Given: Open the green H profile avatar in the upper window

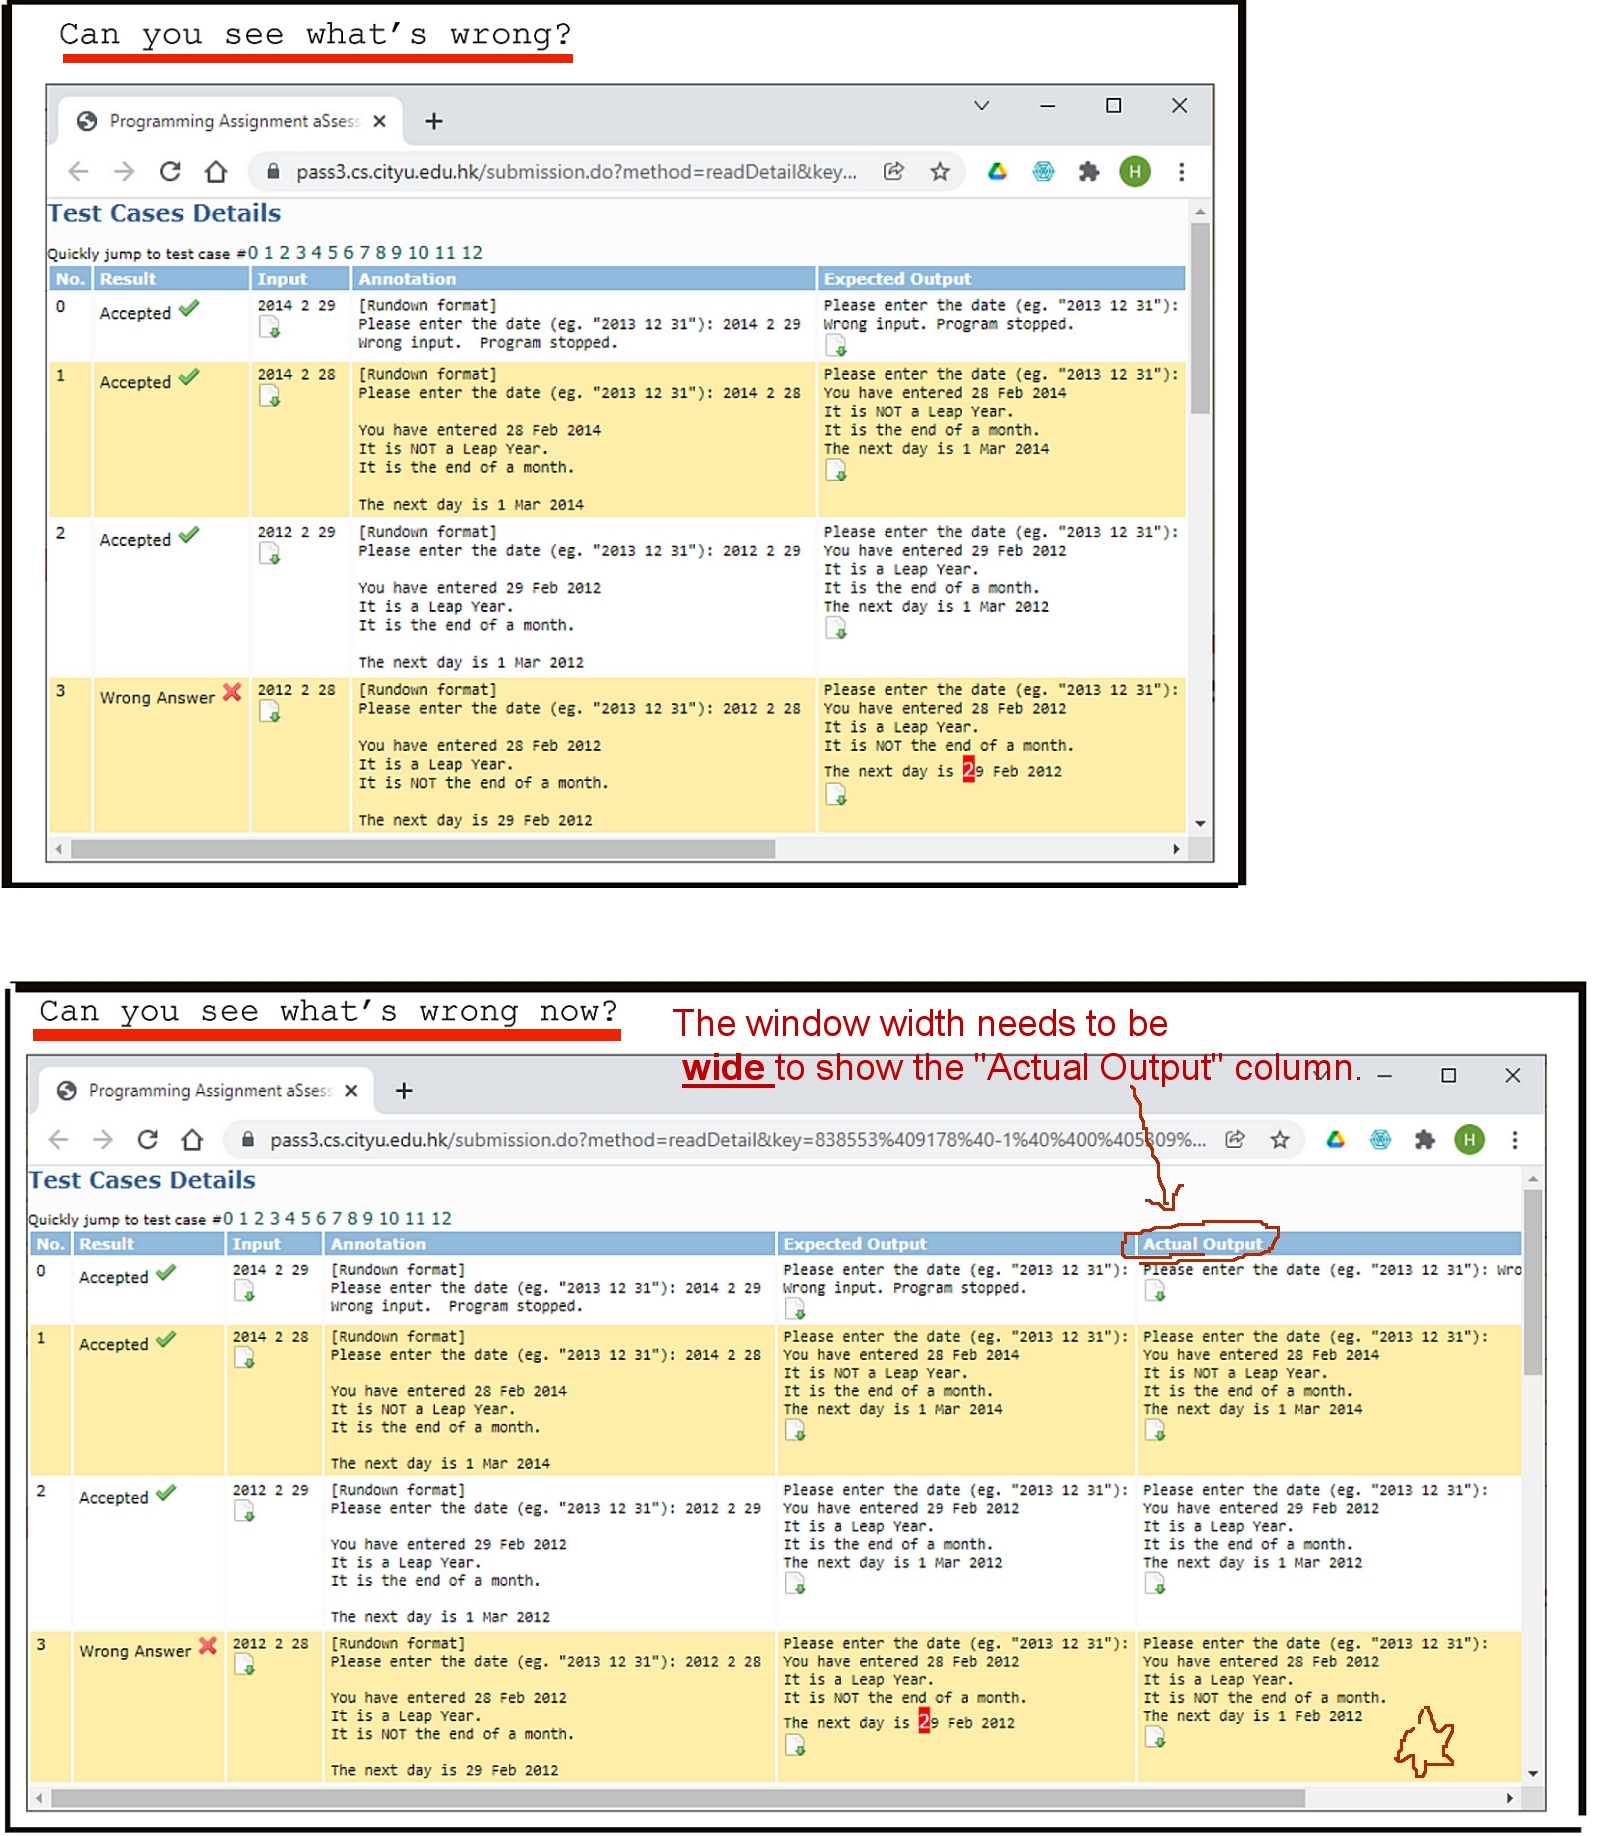Looking at the screenshot, I should click(x=1134, y=172).
